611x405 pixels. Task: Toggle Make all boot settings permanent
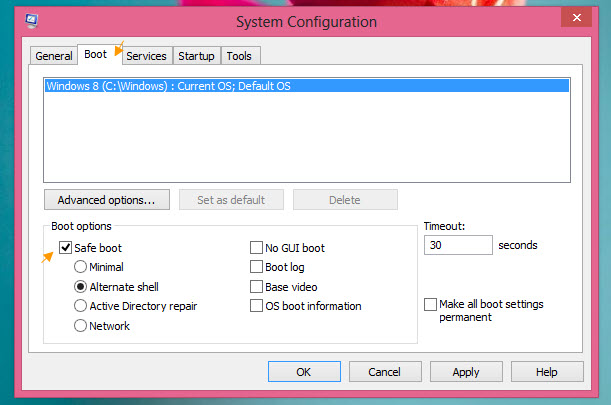coord(430,304)
